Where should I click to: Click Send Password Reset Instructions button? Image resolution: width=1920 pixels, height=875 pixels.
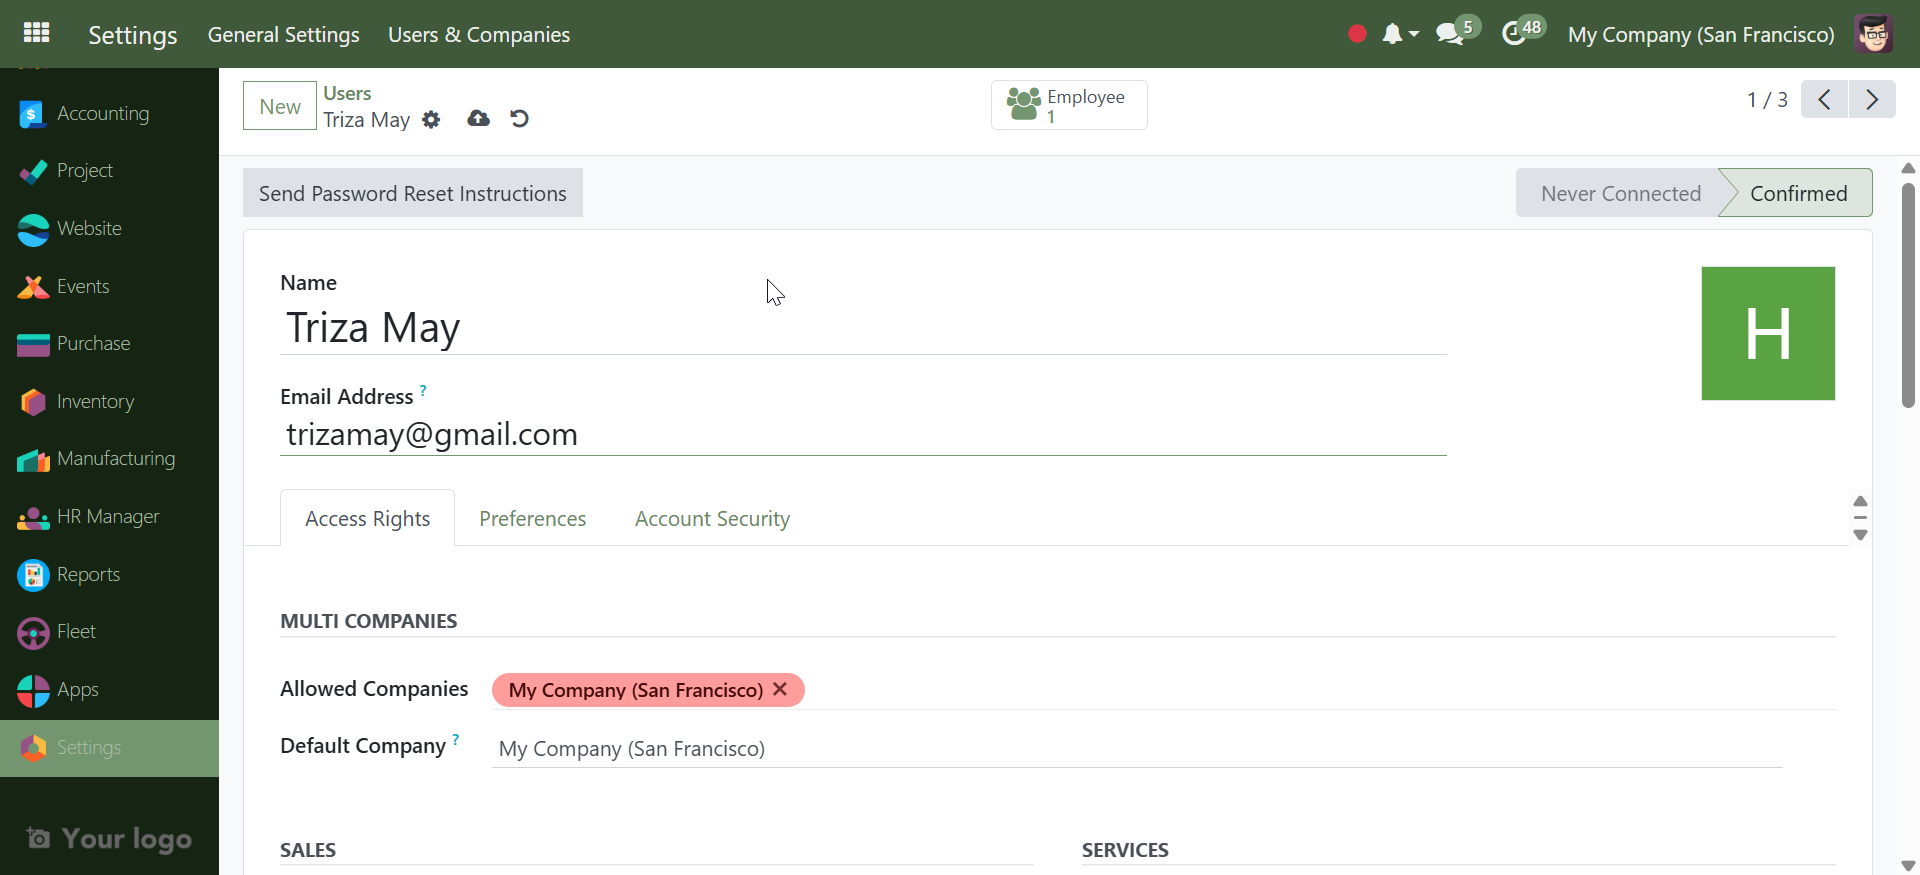tap(412, 194)
